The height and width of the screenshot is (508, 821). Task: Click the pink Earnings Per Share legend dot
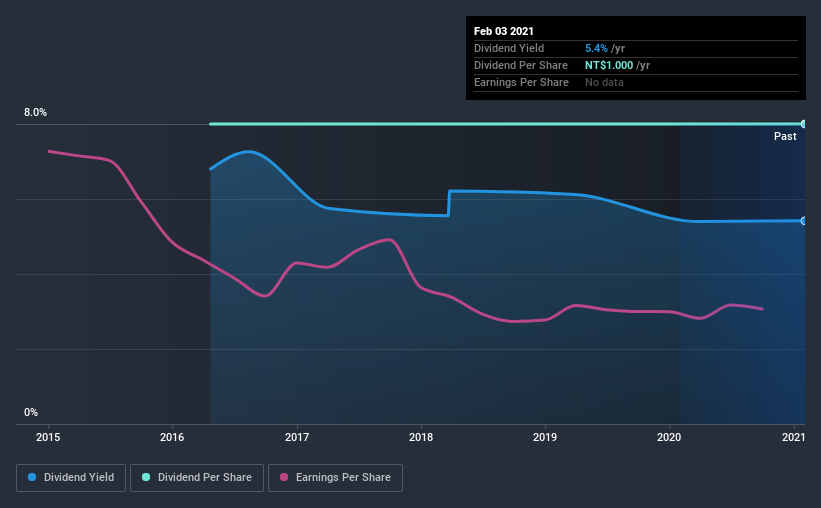[284, 477]
